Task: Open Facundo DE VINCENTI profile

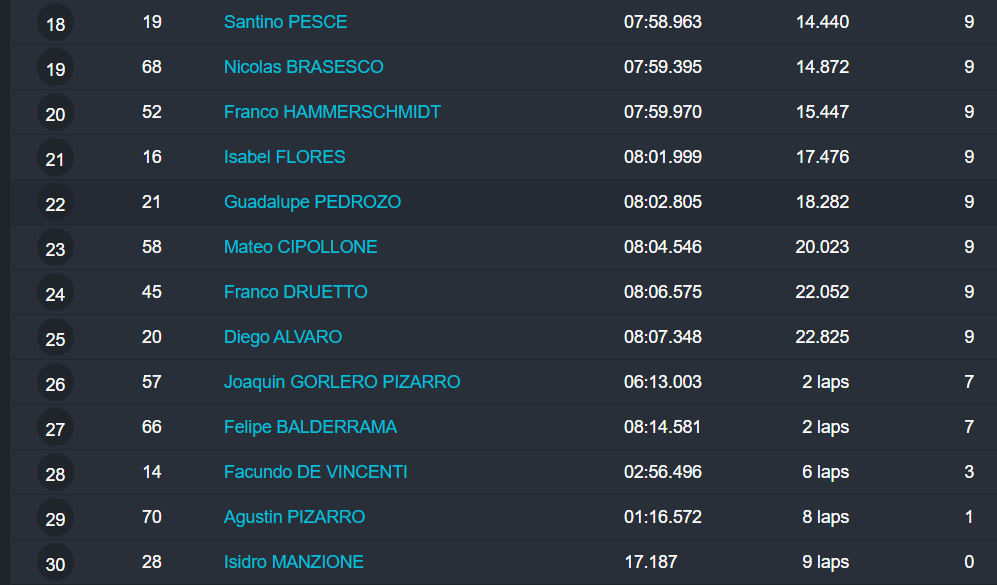Action: pos(315,472)
